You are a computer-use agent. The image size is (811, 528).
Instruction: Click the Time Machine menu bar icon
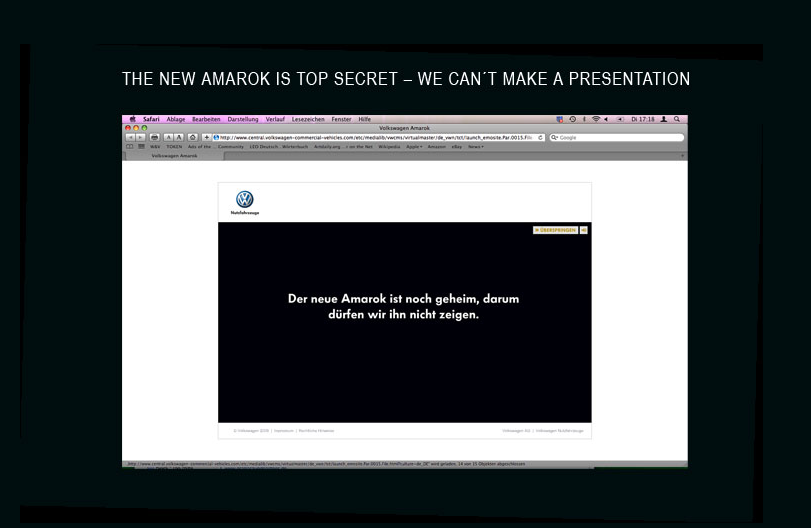point(573,119)
